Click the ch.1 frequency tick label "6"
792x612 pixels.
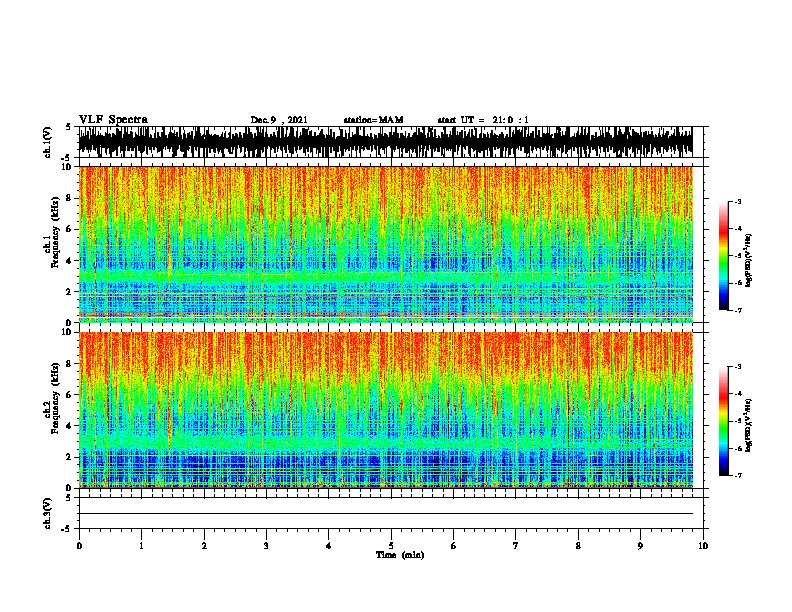tap(70, 230)
